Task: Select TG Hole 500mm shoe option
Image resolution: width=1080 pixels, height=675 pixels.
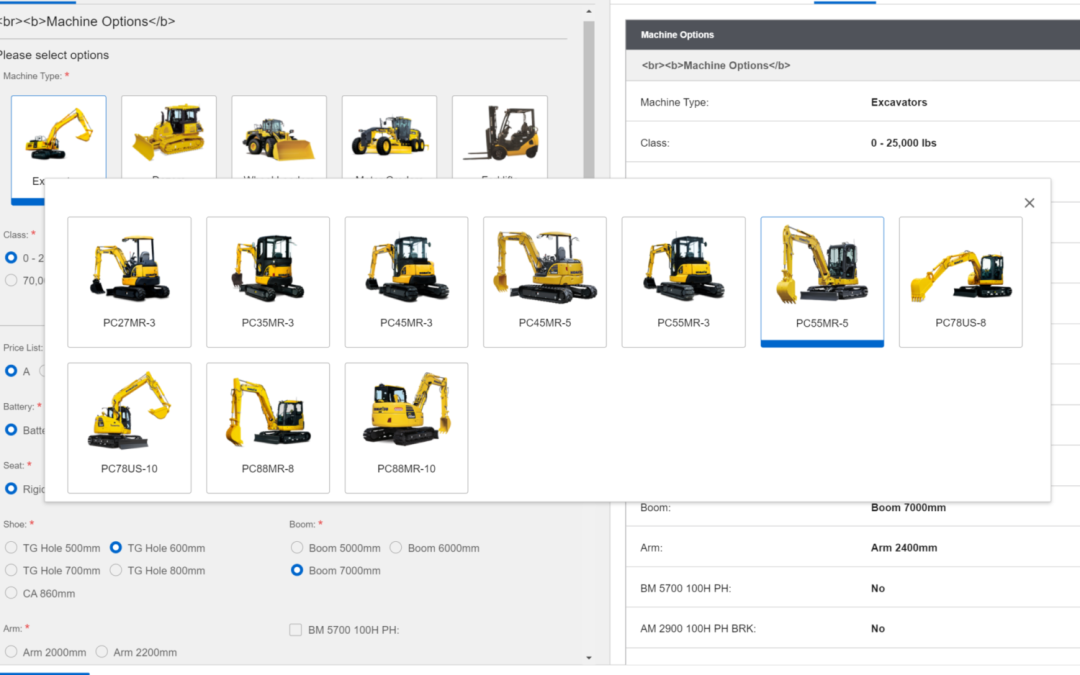Action: [x=11, y=548]
